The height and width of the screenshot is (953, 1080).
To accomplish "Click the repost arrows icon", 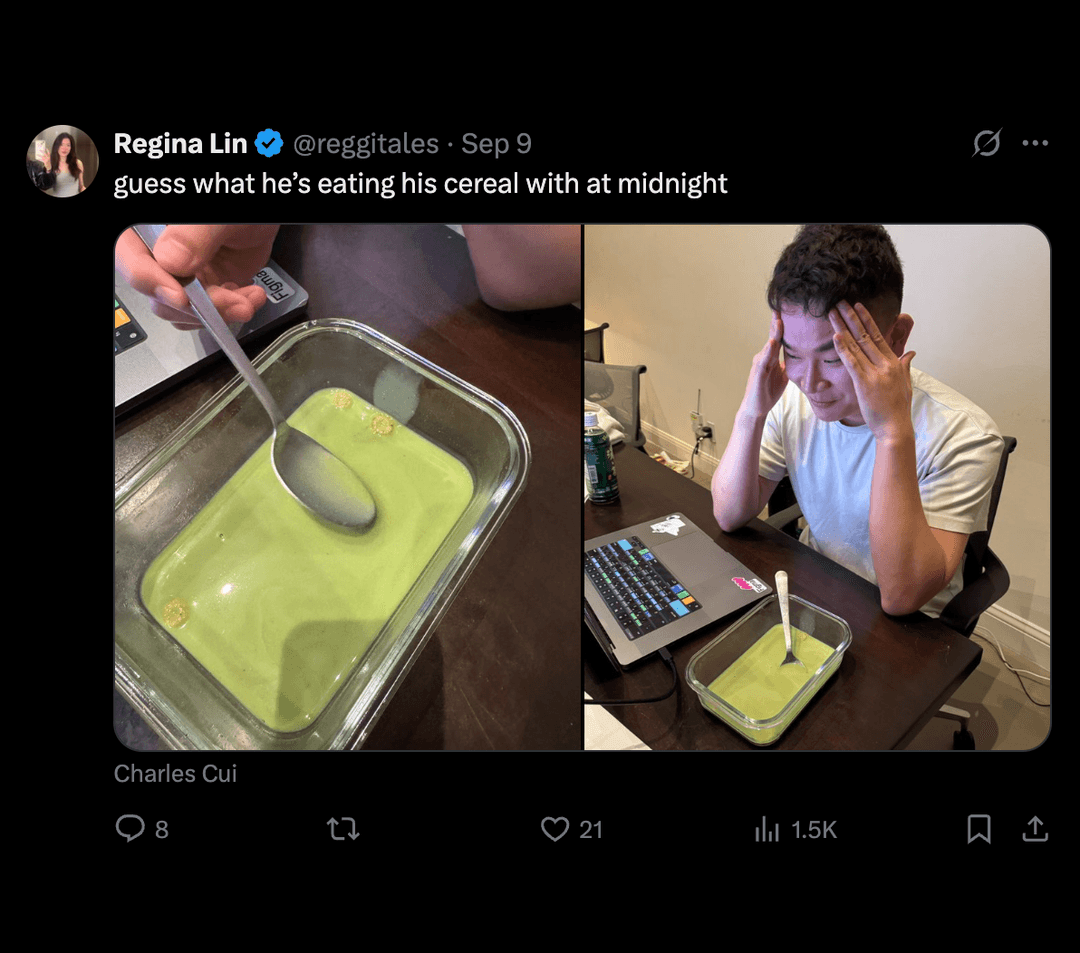I will 343,829.
